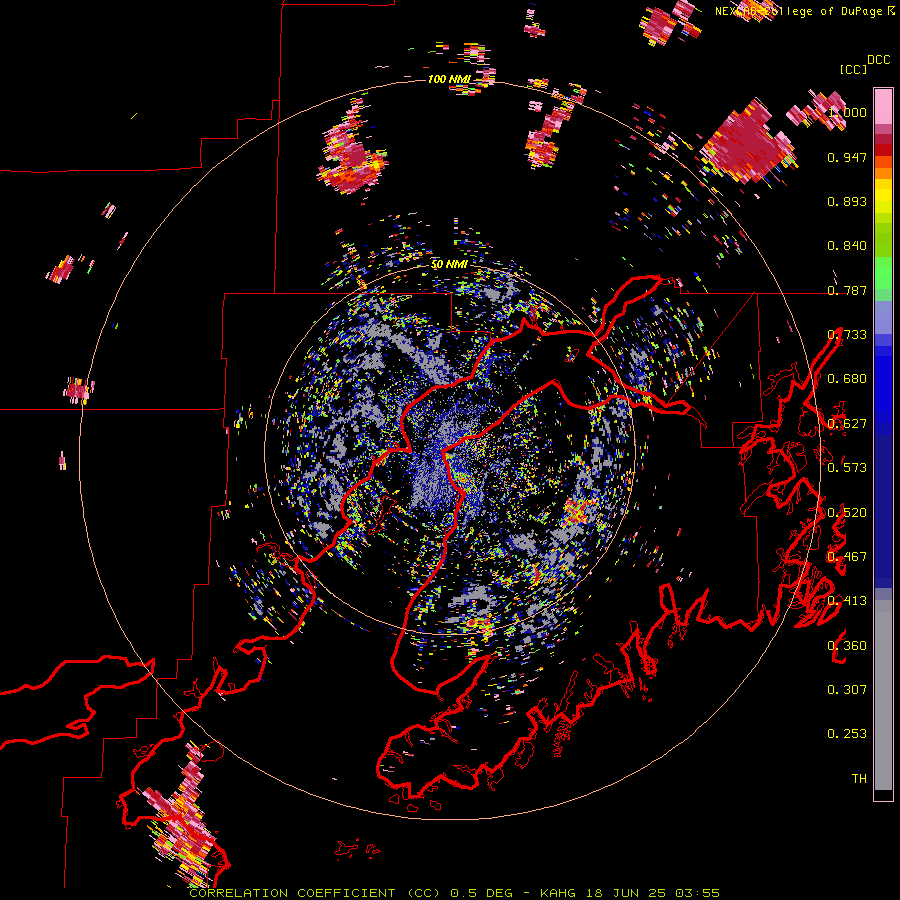Click the 03:55 timestamp
The width and height of the screenshot is (900, 900).
click(x=697, y=893)
